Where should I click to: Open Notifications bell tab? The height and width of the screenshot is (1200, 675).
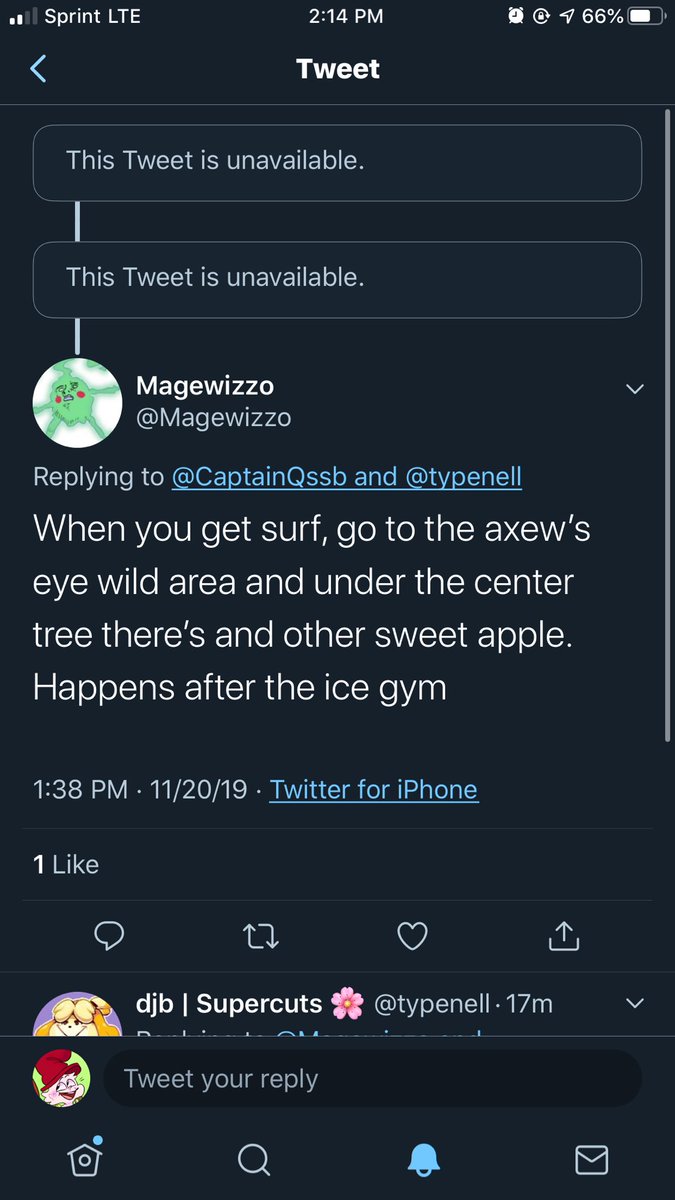pyautogui.click(x=424, y=1158)
